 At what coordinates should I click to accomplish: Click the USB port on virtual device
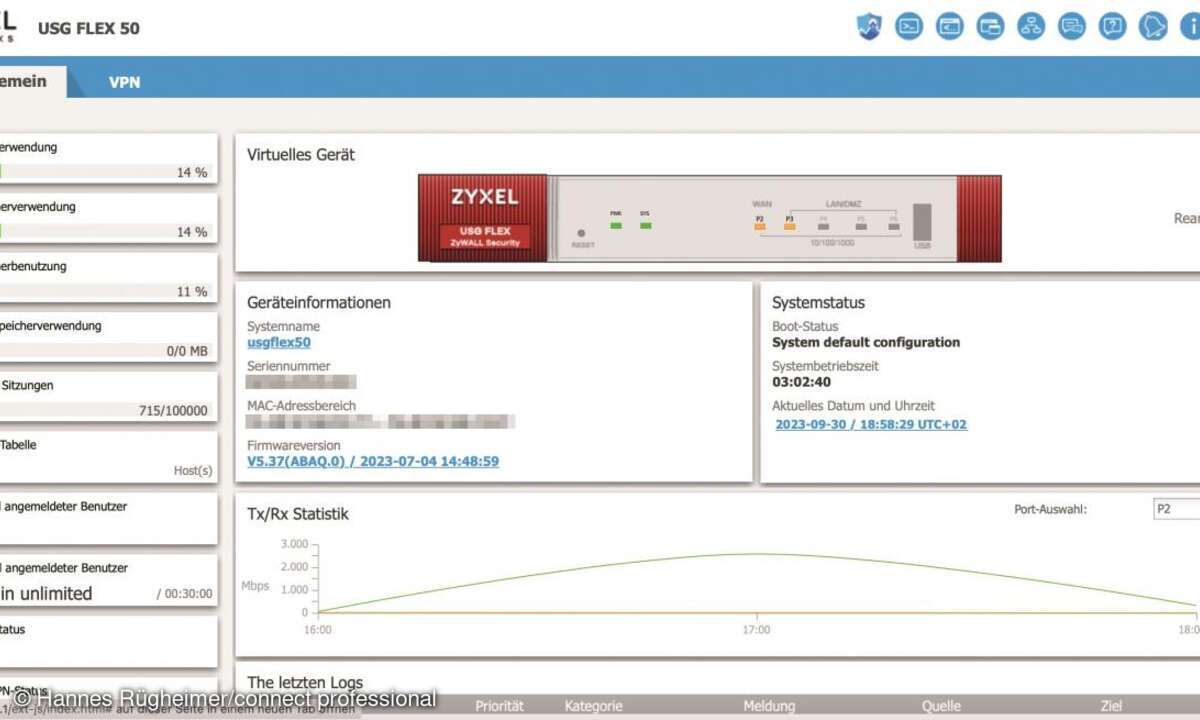(922, 222)
